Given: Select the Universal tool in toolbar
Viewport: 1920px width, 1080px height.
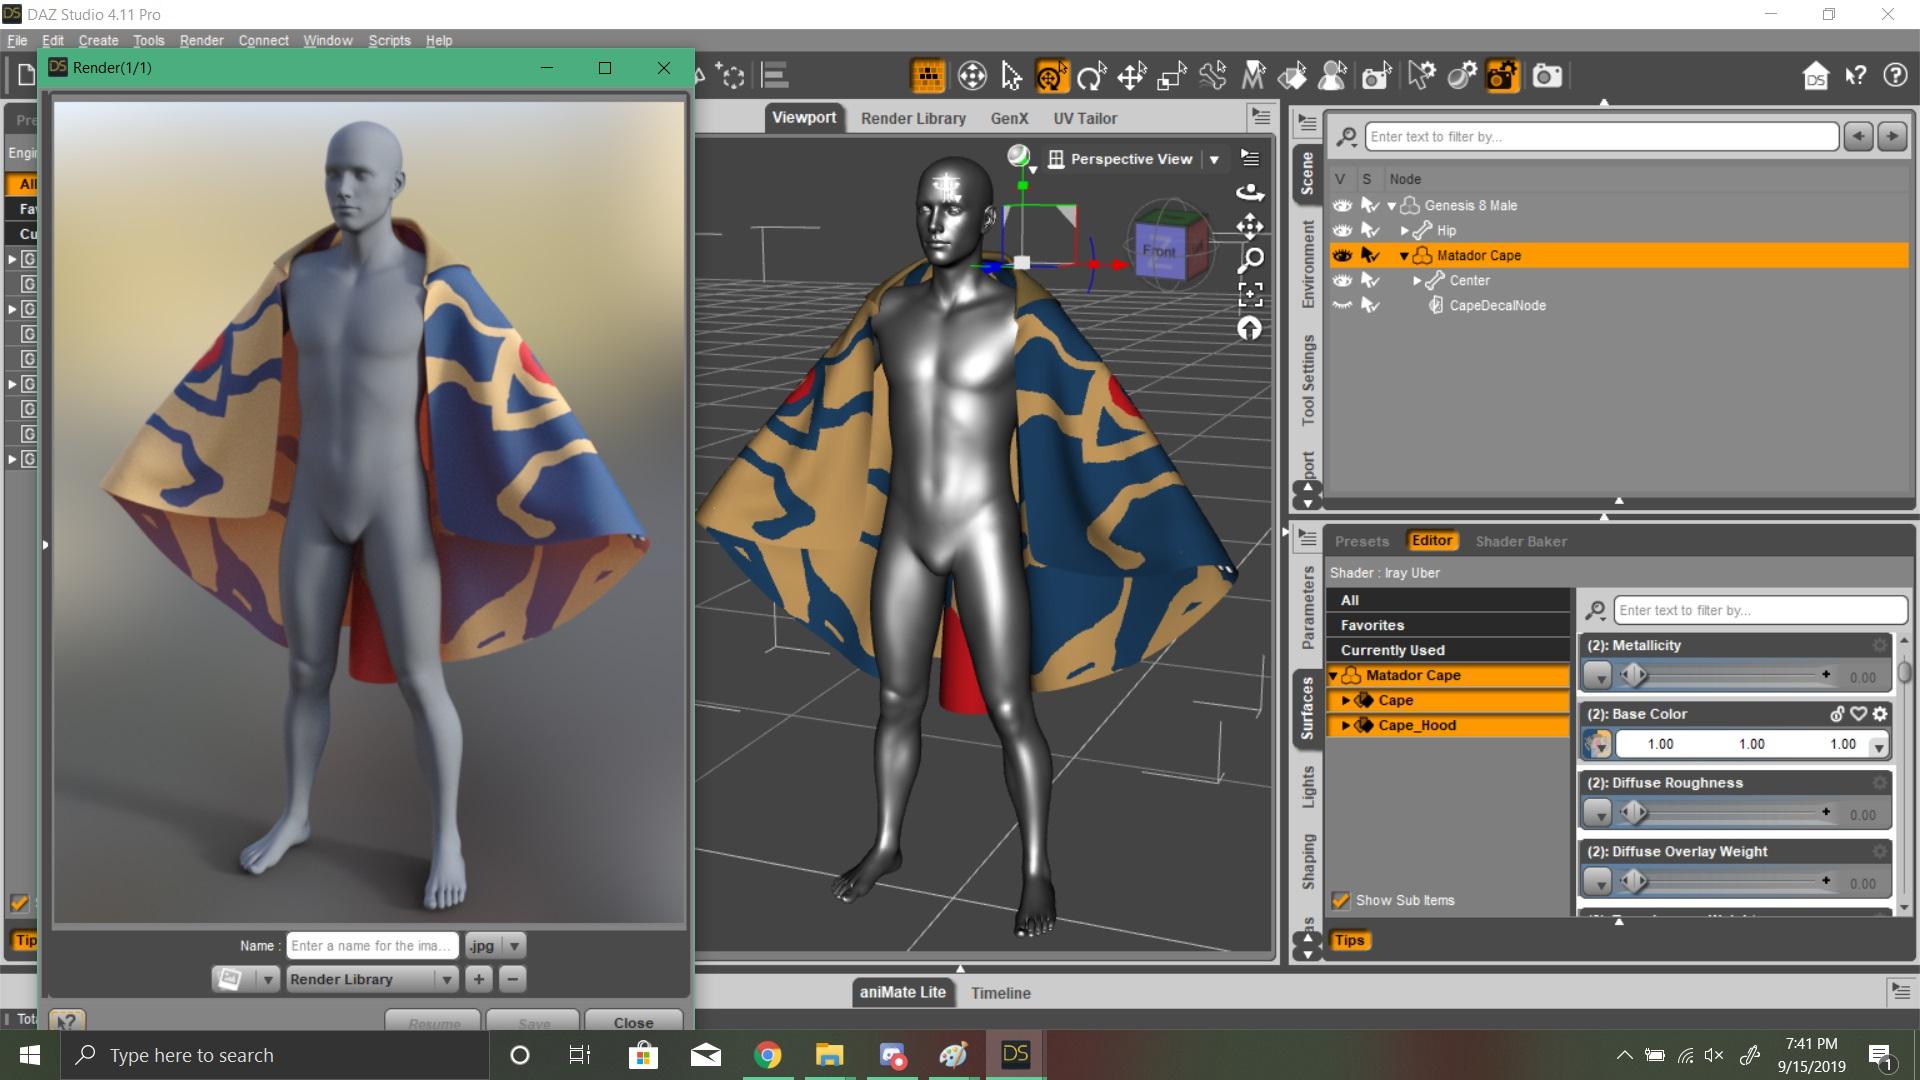Looking at the screenshot, I should 1051,76.
